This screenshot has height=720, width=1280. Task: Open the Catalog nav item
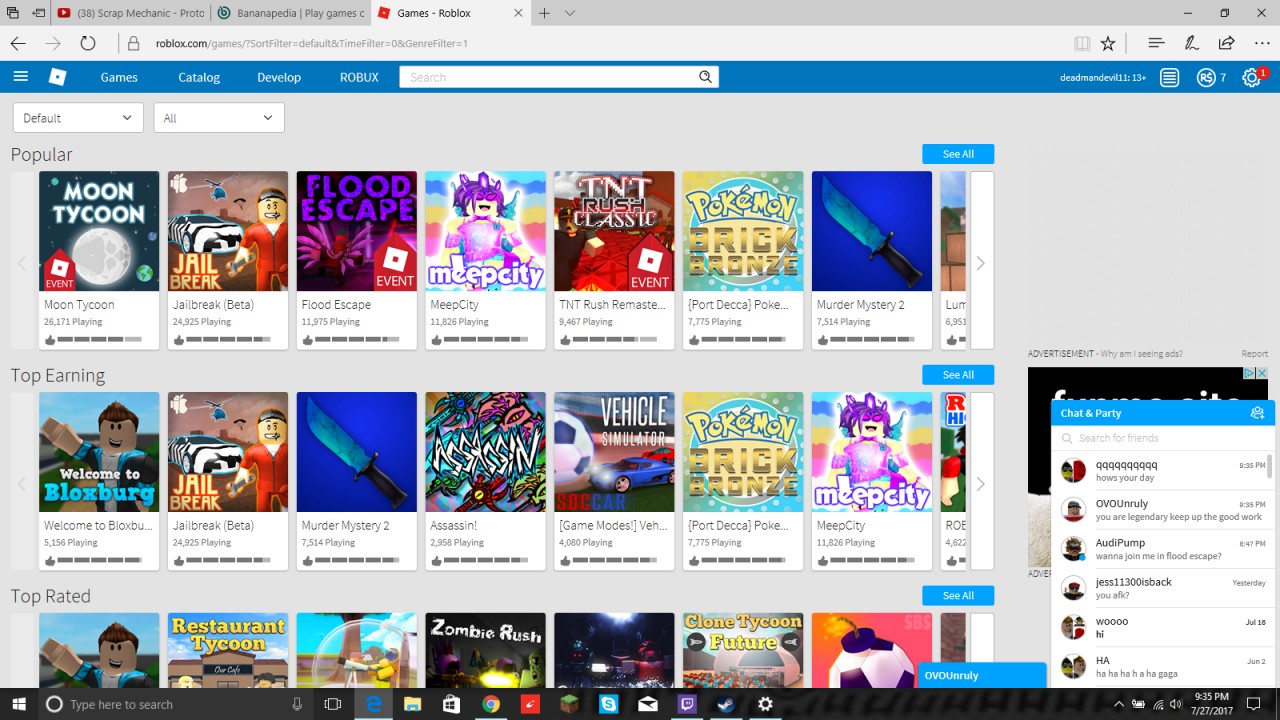click(x=199, y=77)
